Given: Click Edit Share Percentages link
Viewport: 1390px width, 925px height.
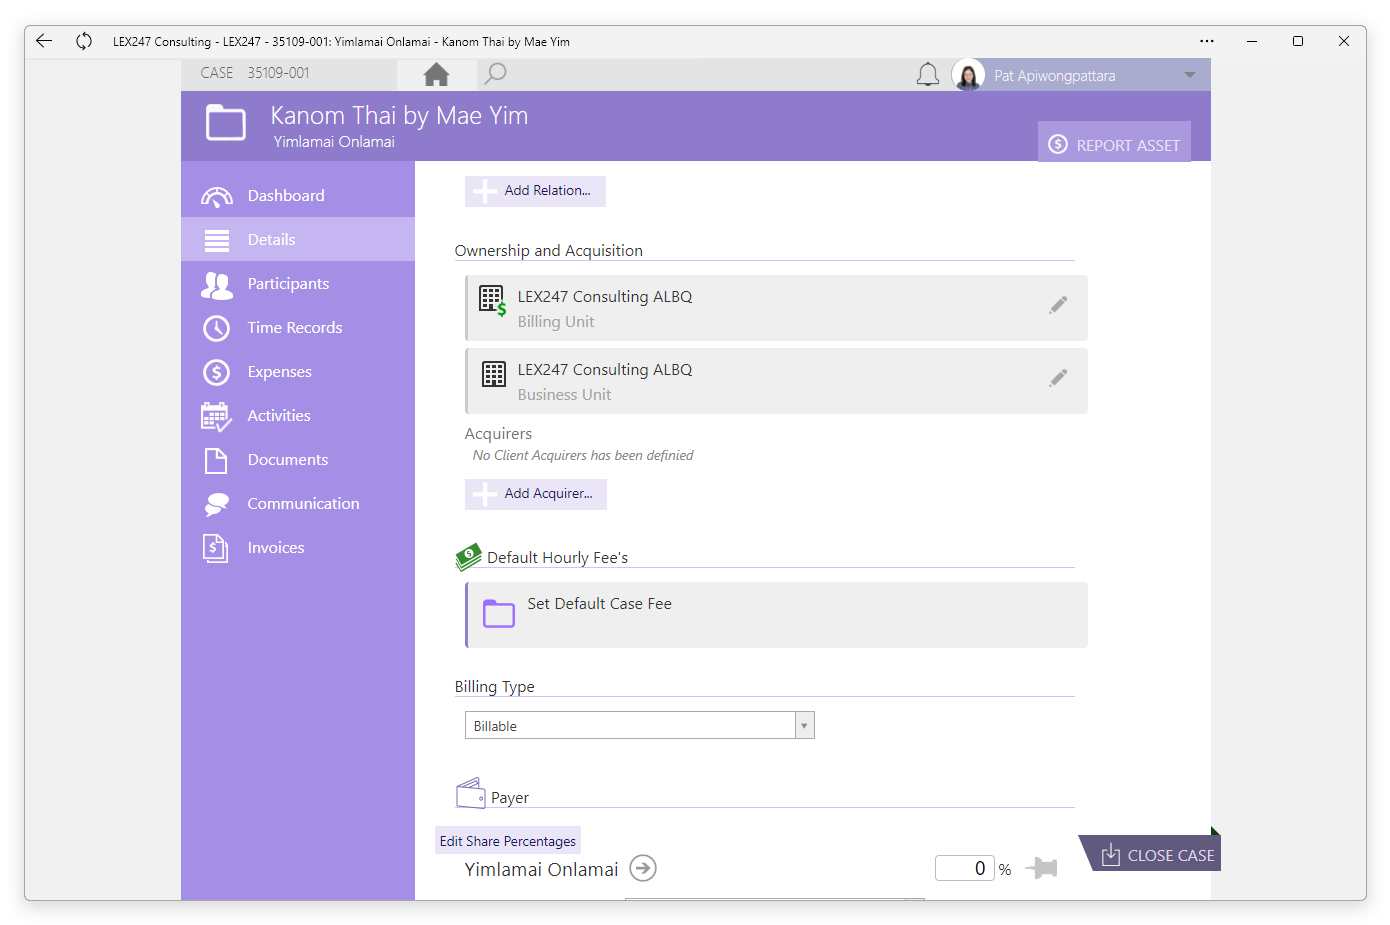Looking at the screenshot, I should [x=508, y=841].
